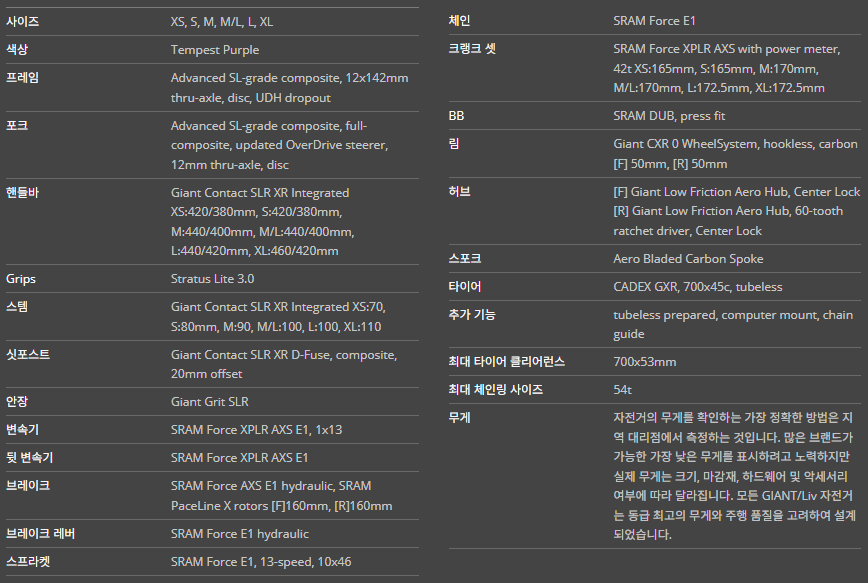Select the 'Tempest Purple' color value

[215, 50]
